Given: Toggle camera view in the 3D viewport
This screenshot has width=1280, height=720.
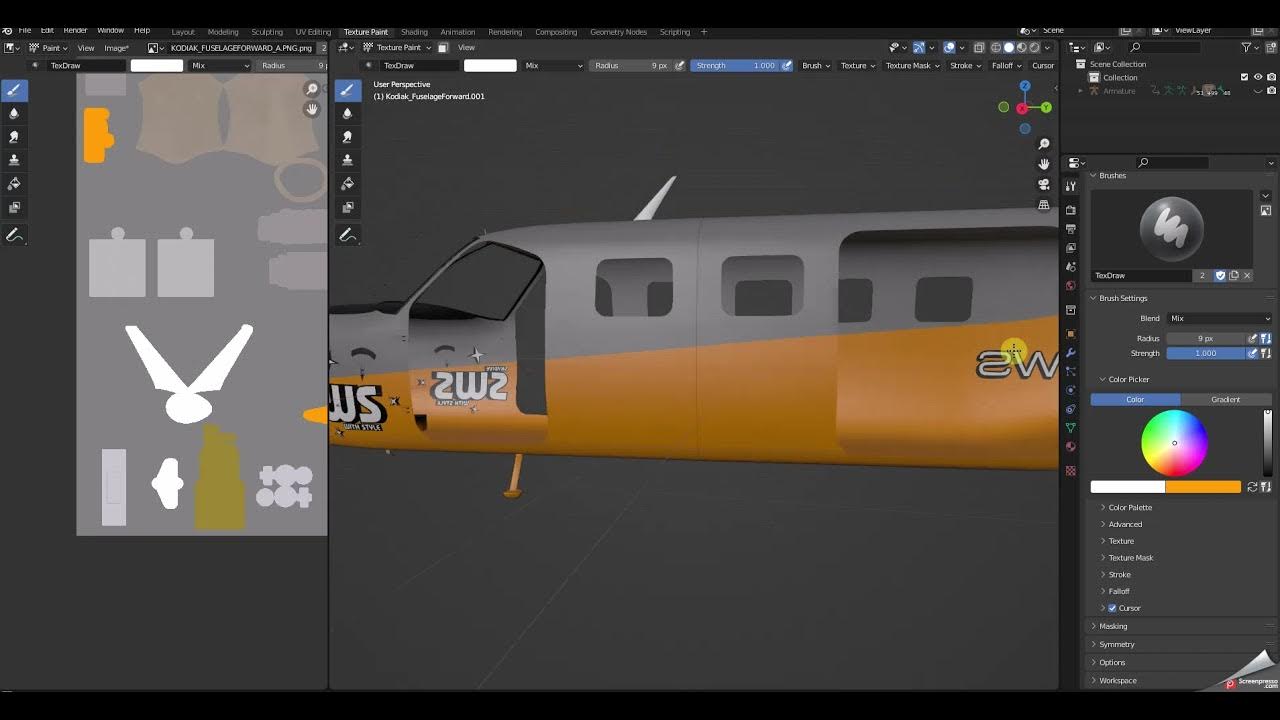Looking at the screenshot, I should click(x=1044, y=184).
